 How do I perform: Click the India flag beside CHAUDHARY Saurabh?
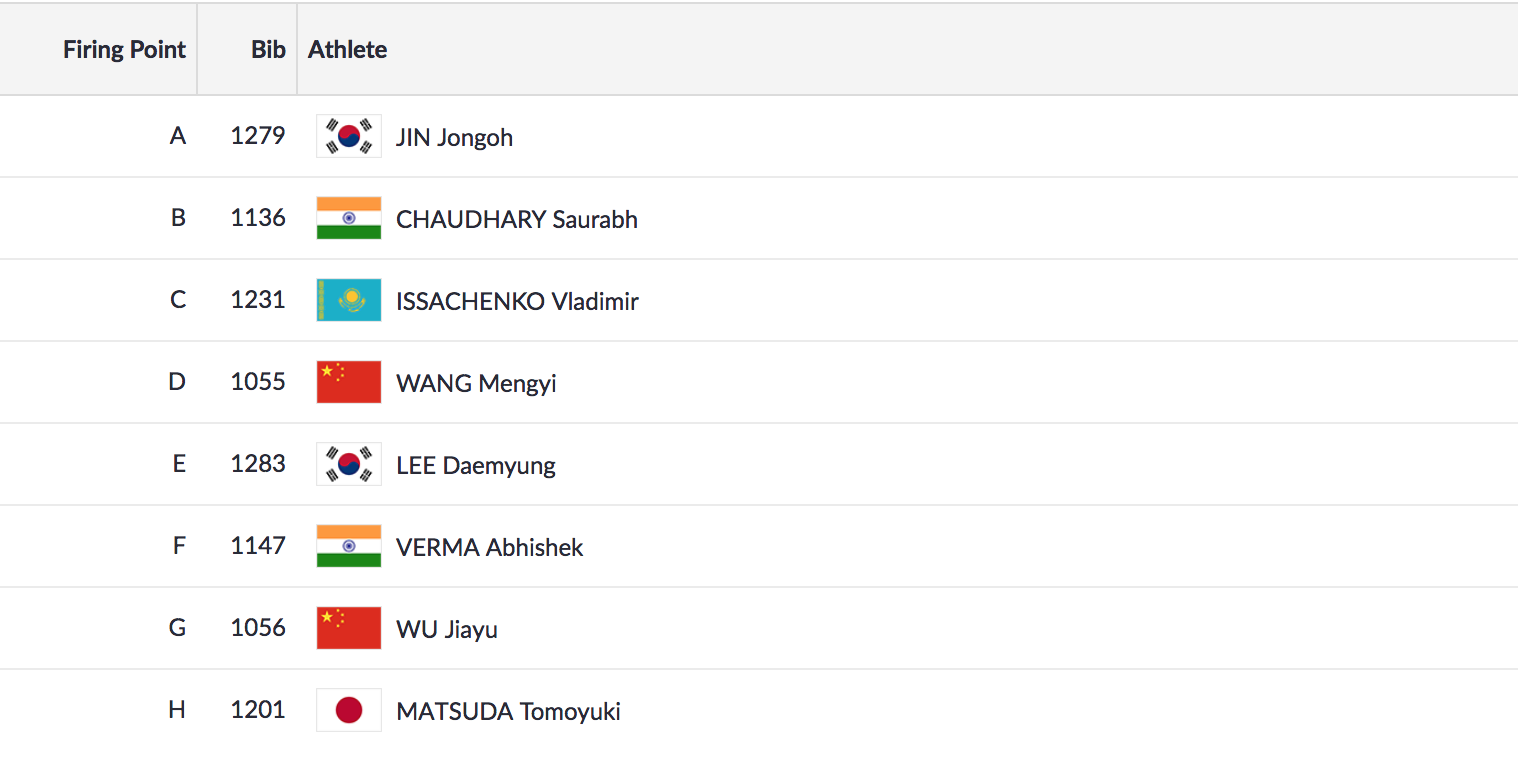pyautogui.click(x=349, y=218)
